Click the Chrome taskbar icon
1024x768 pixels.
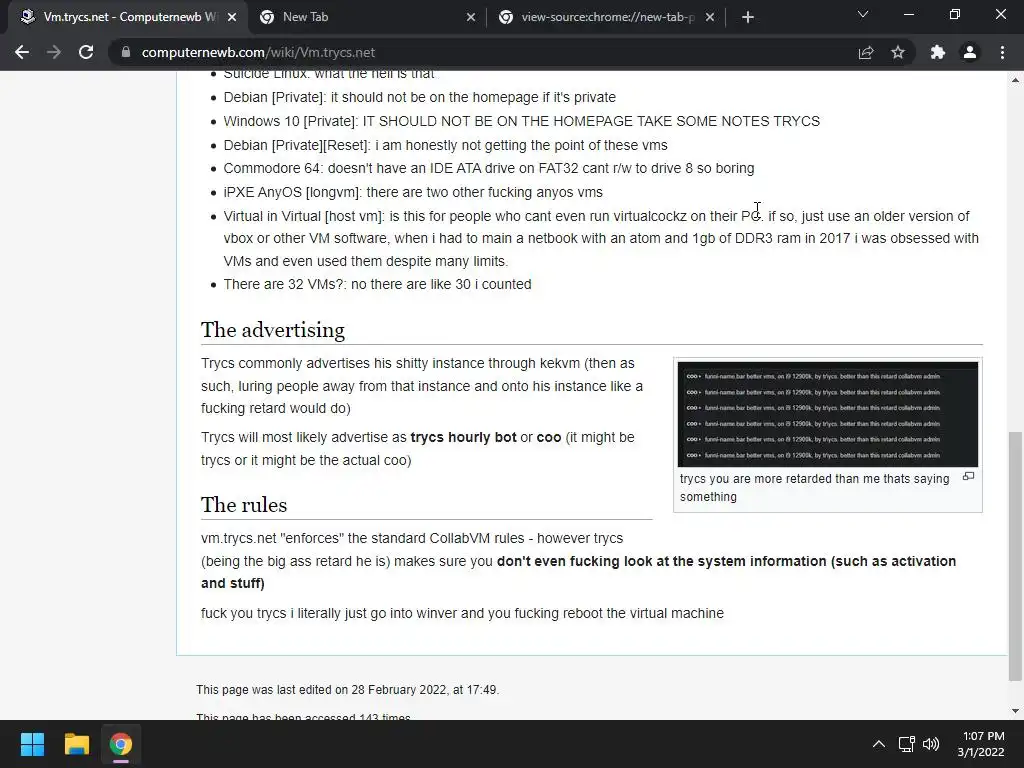click(120, 744)
